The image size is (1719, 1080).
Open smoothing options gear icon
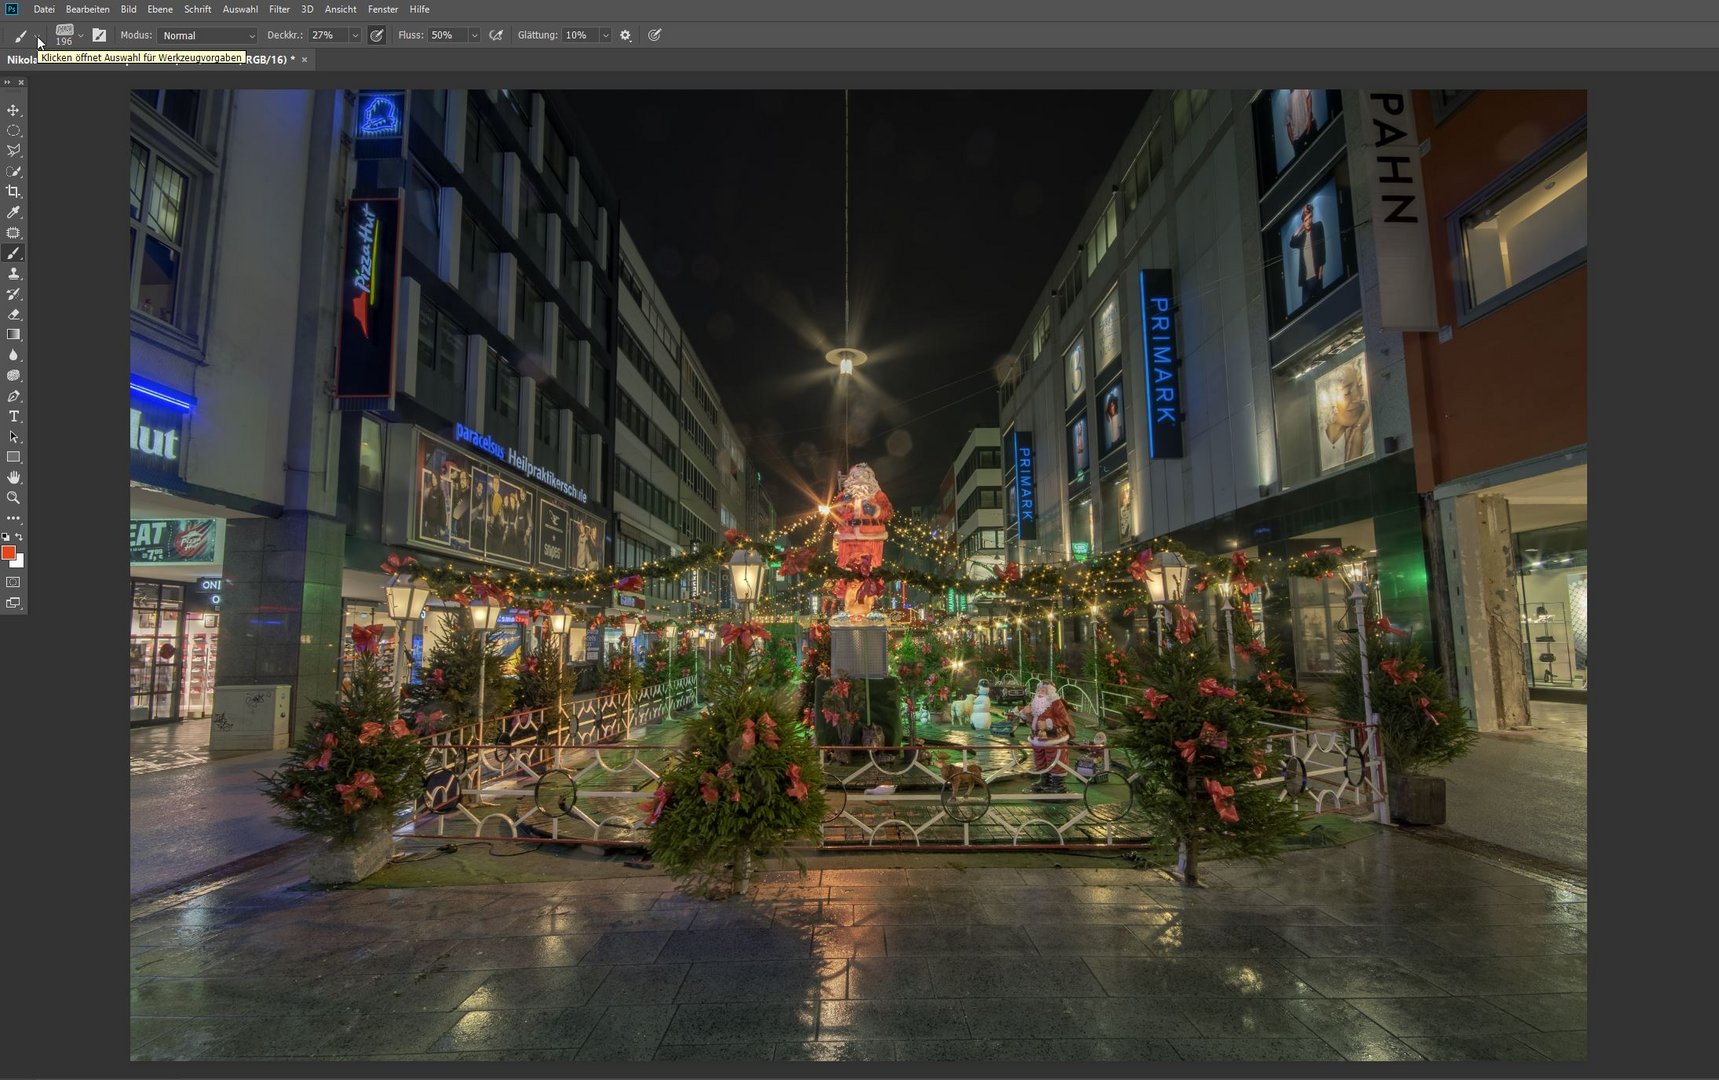point(626,35)
